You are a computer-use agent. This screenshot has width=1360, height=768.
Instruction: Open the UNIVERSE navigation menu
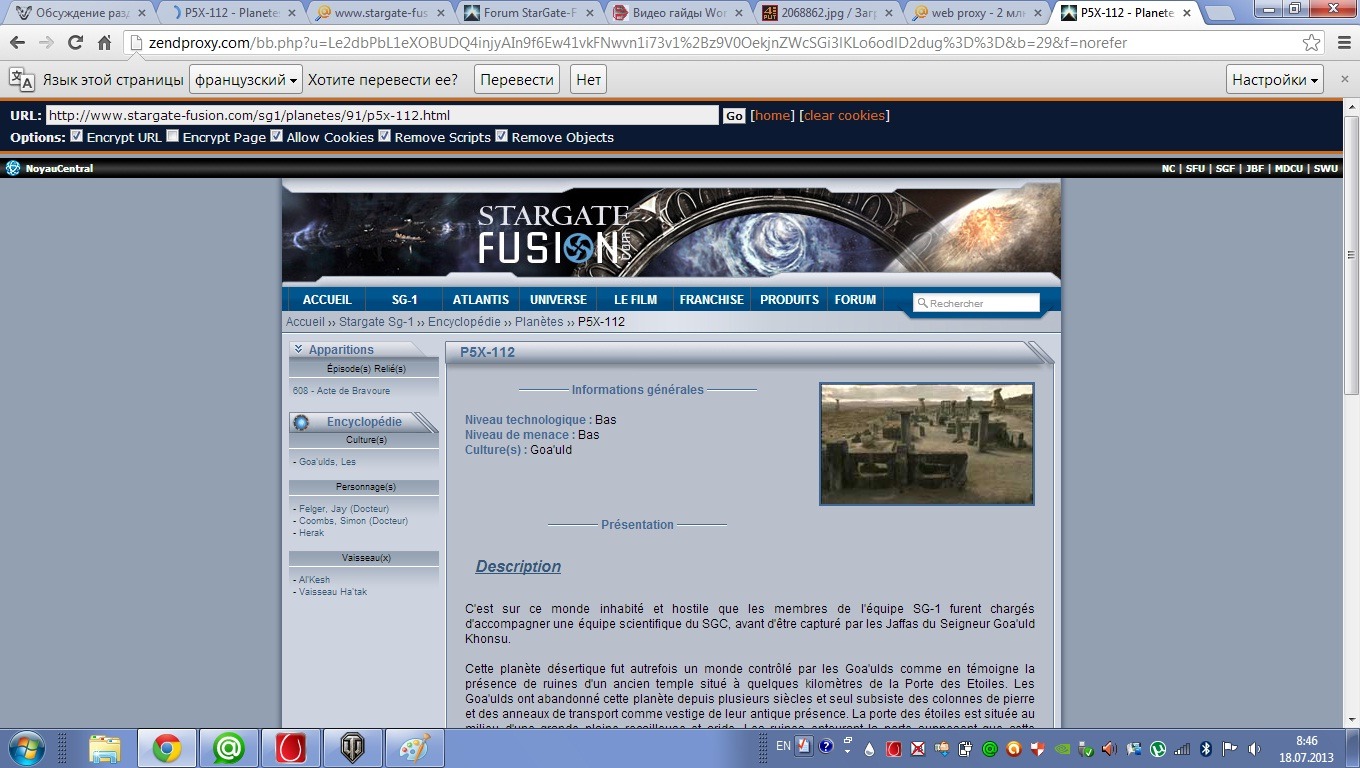[558, 300]
